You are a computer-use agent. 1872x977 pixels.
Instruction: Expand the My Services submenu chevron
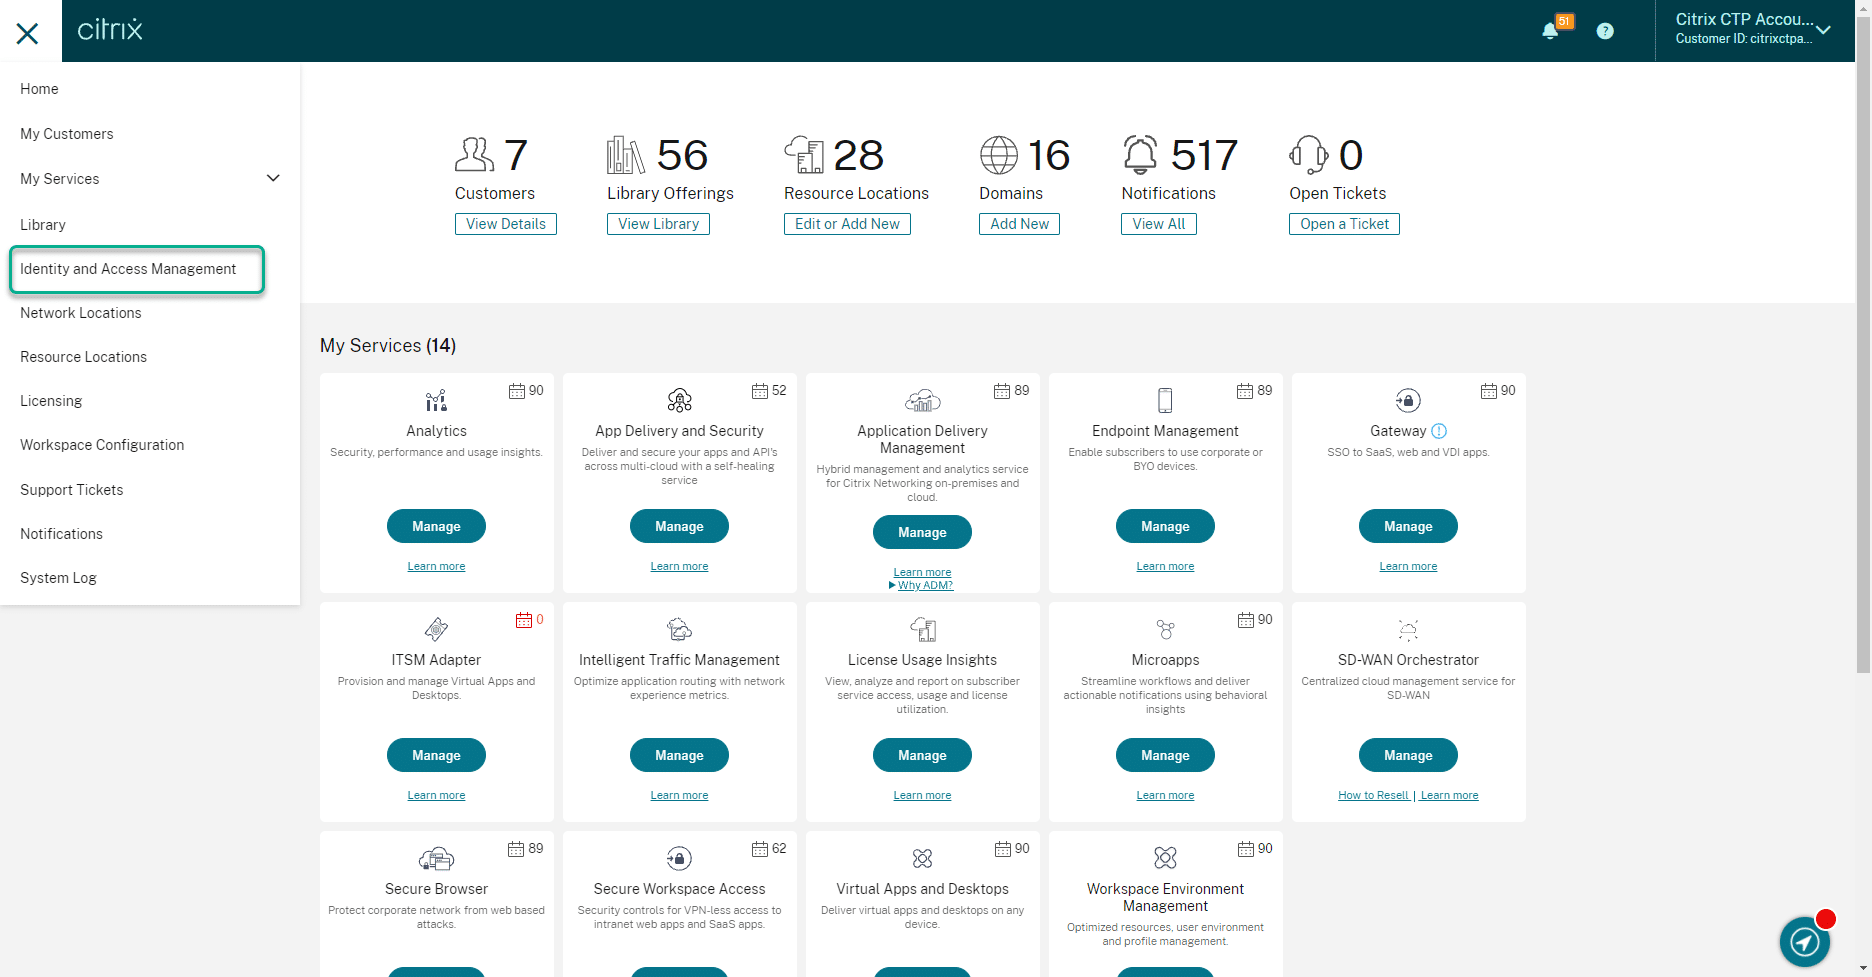[x=273, y=178]
